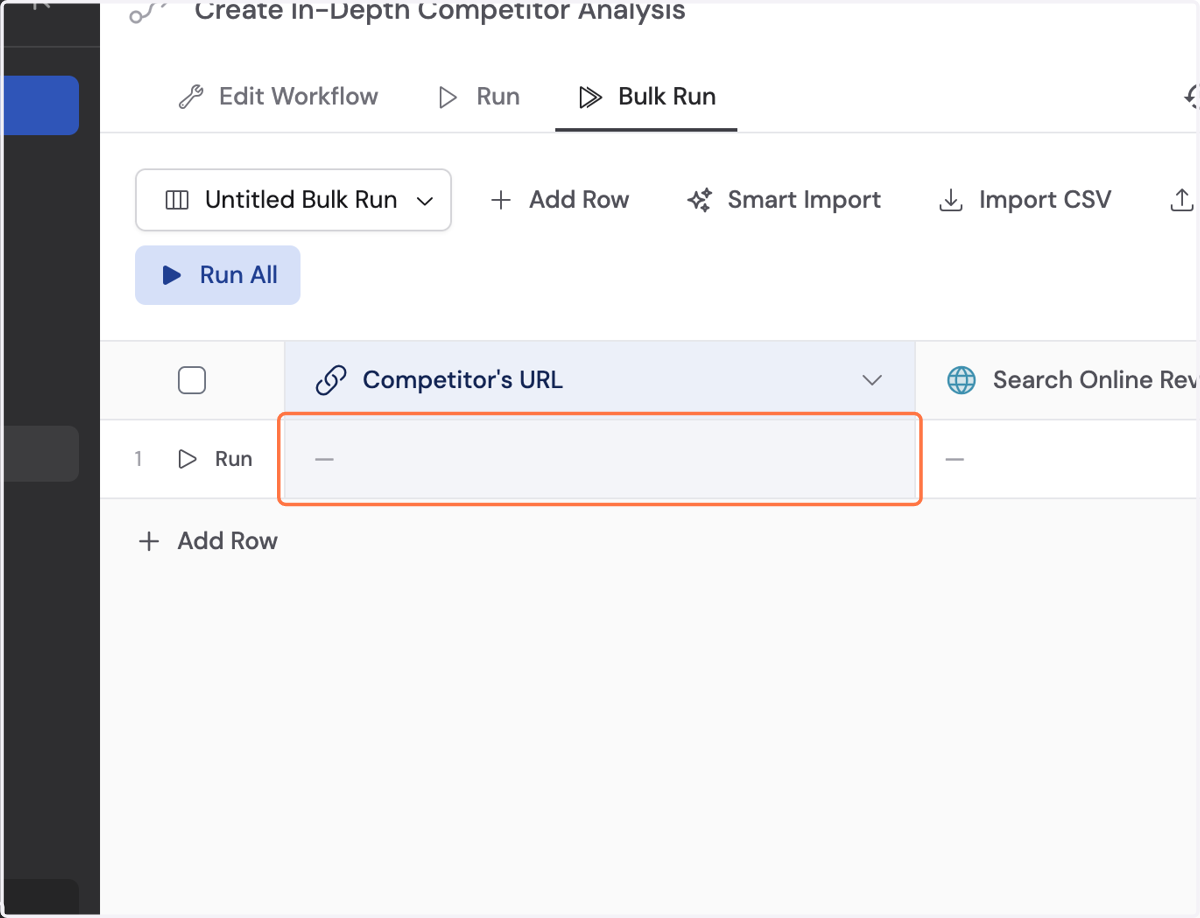Viewport: 1200px width, 918px height.
Task: Expand the Competitor's URL column chevron
Action: click(872, 380)
